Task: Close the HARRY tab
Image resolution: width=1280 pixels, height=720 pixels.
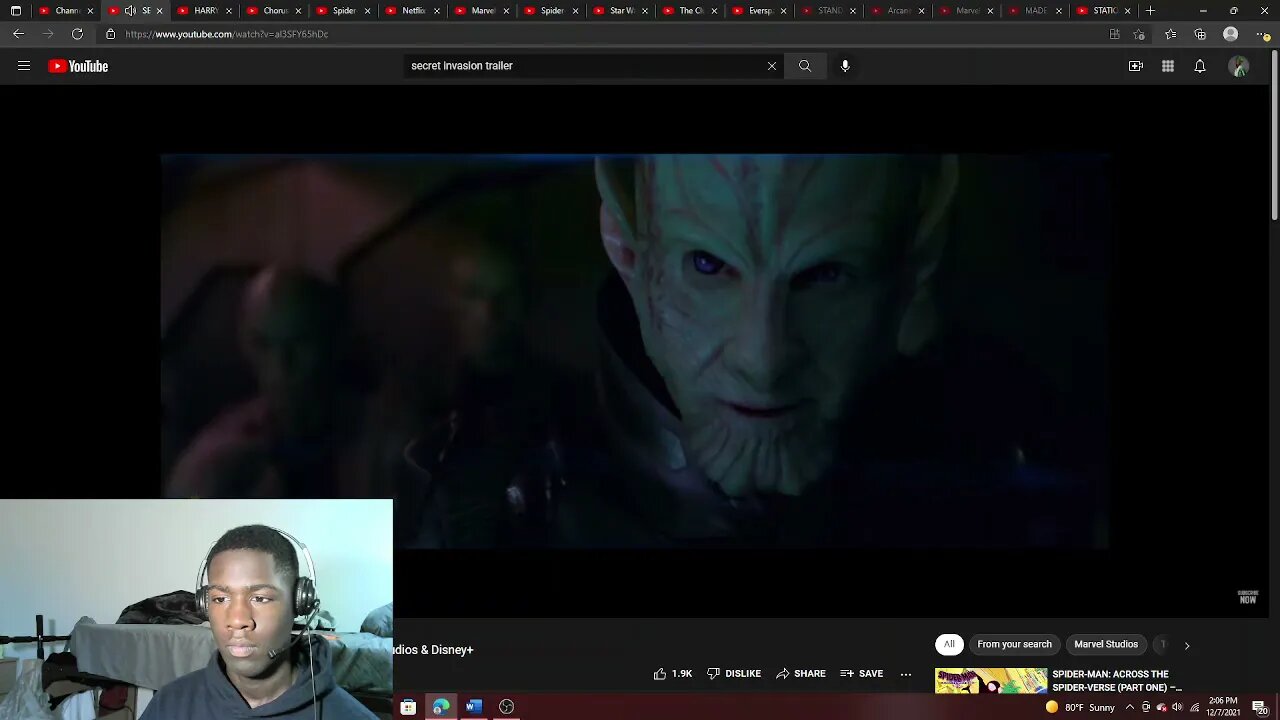Action: pyautogui.click(x=229, y=11)
